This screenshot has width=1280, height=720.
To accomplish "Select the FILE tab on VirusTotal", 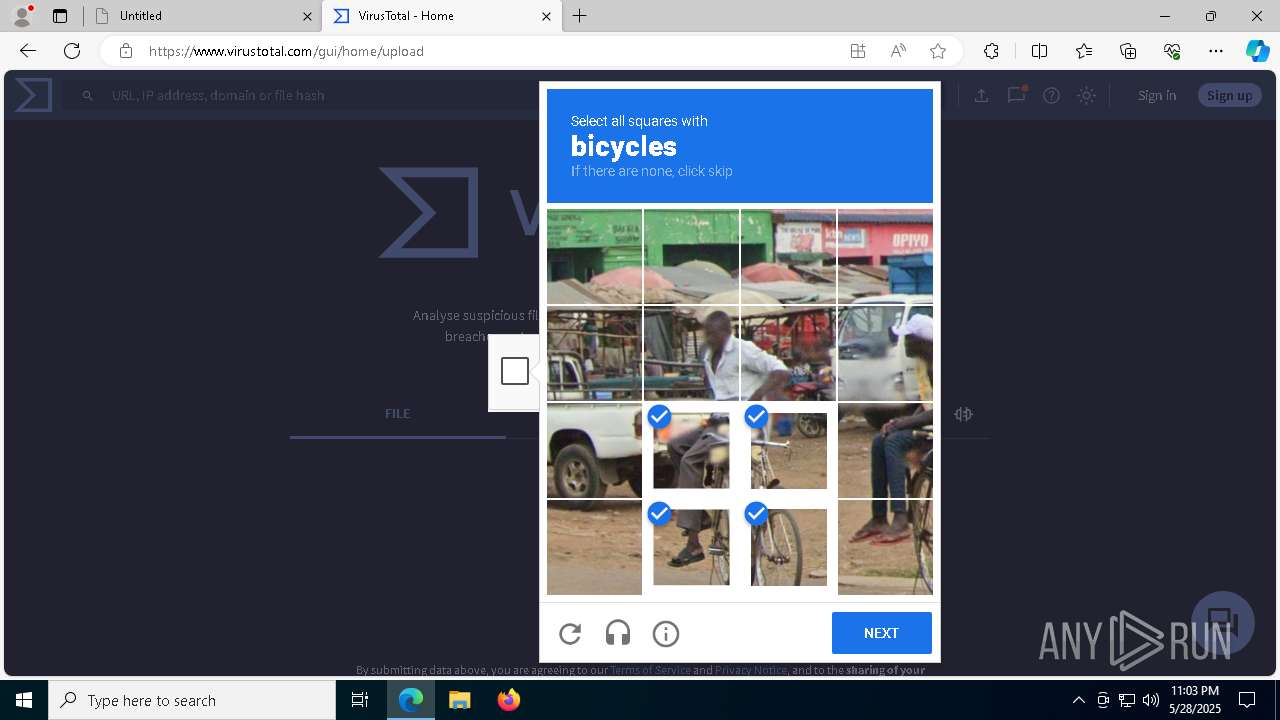I will tap(397, 413).
